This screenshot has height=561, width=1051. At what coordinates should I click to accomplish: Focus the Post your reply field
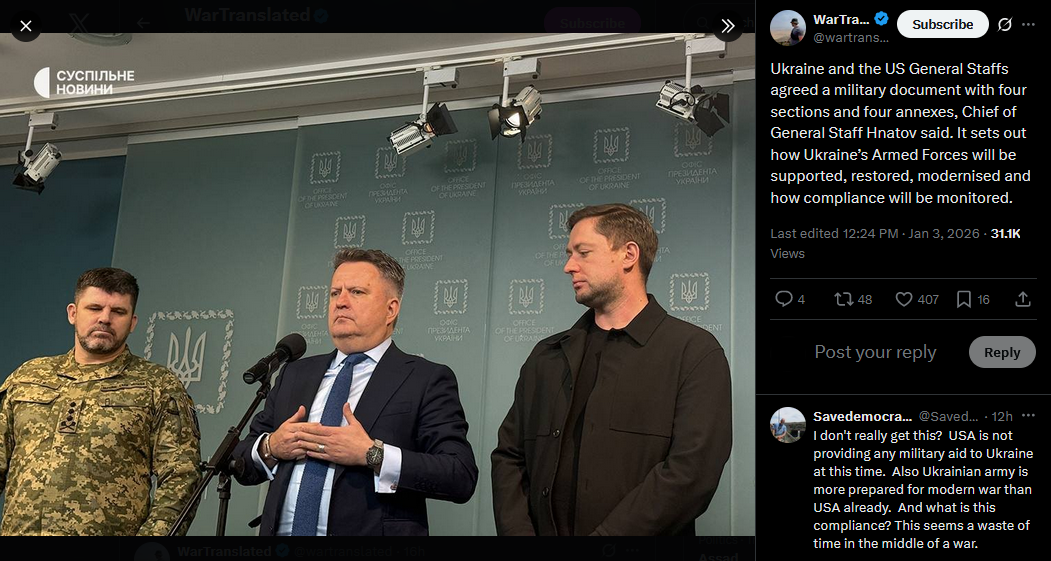pyautogui.click(x=875, y=353)
